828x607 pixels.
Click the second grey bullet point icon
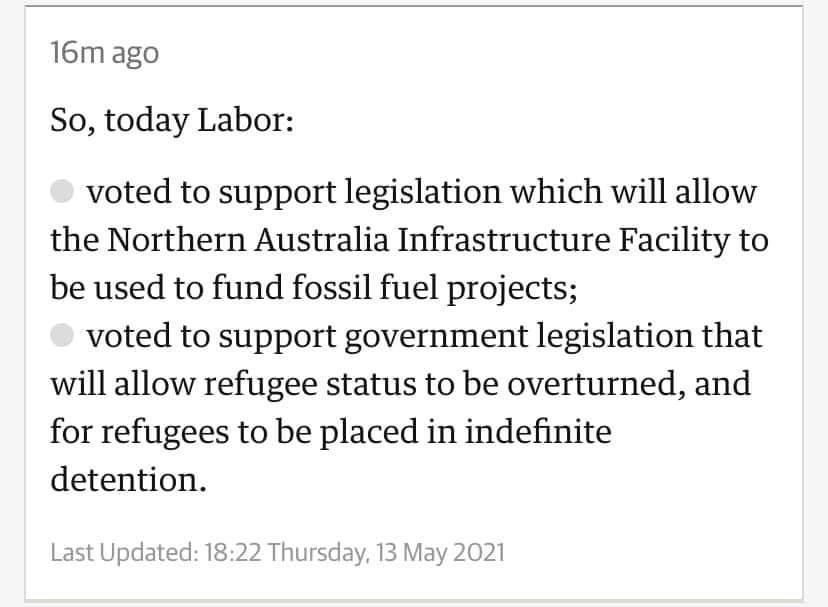pos(62,335)
